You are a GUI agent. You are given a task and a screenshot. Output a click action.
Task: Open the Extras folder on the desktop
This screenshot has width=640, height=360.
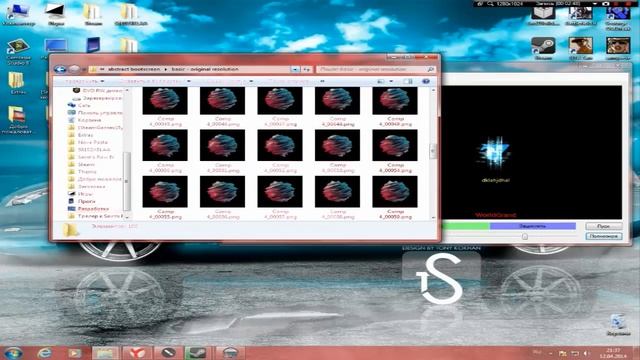(x=17, y=83)
